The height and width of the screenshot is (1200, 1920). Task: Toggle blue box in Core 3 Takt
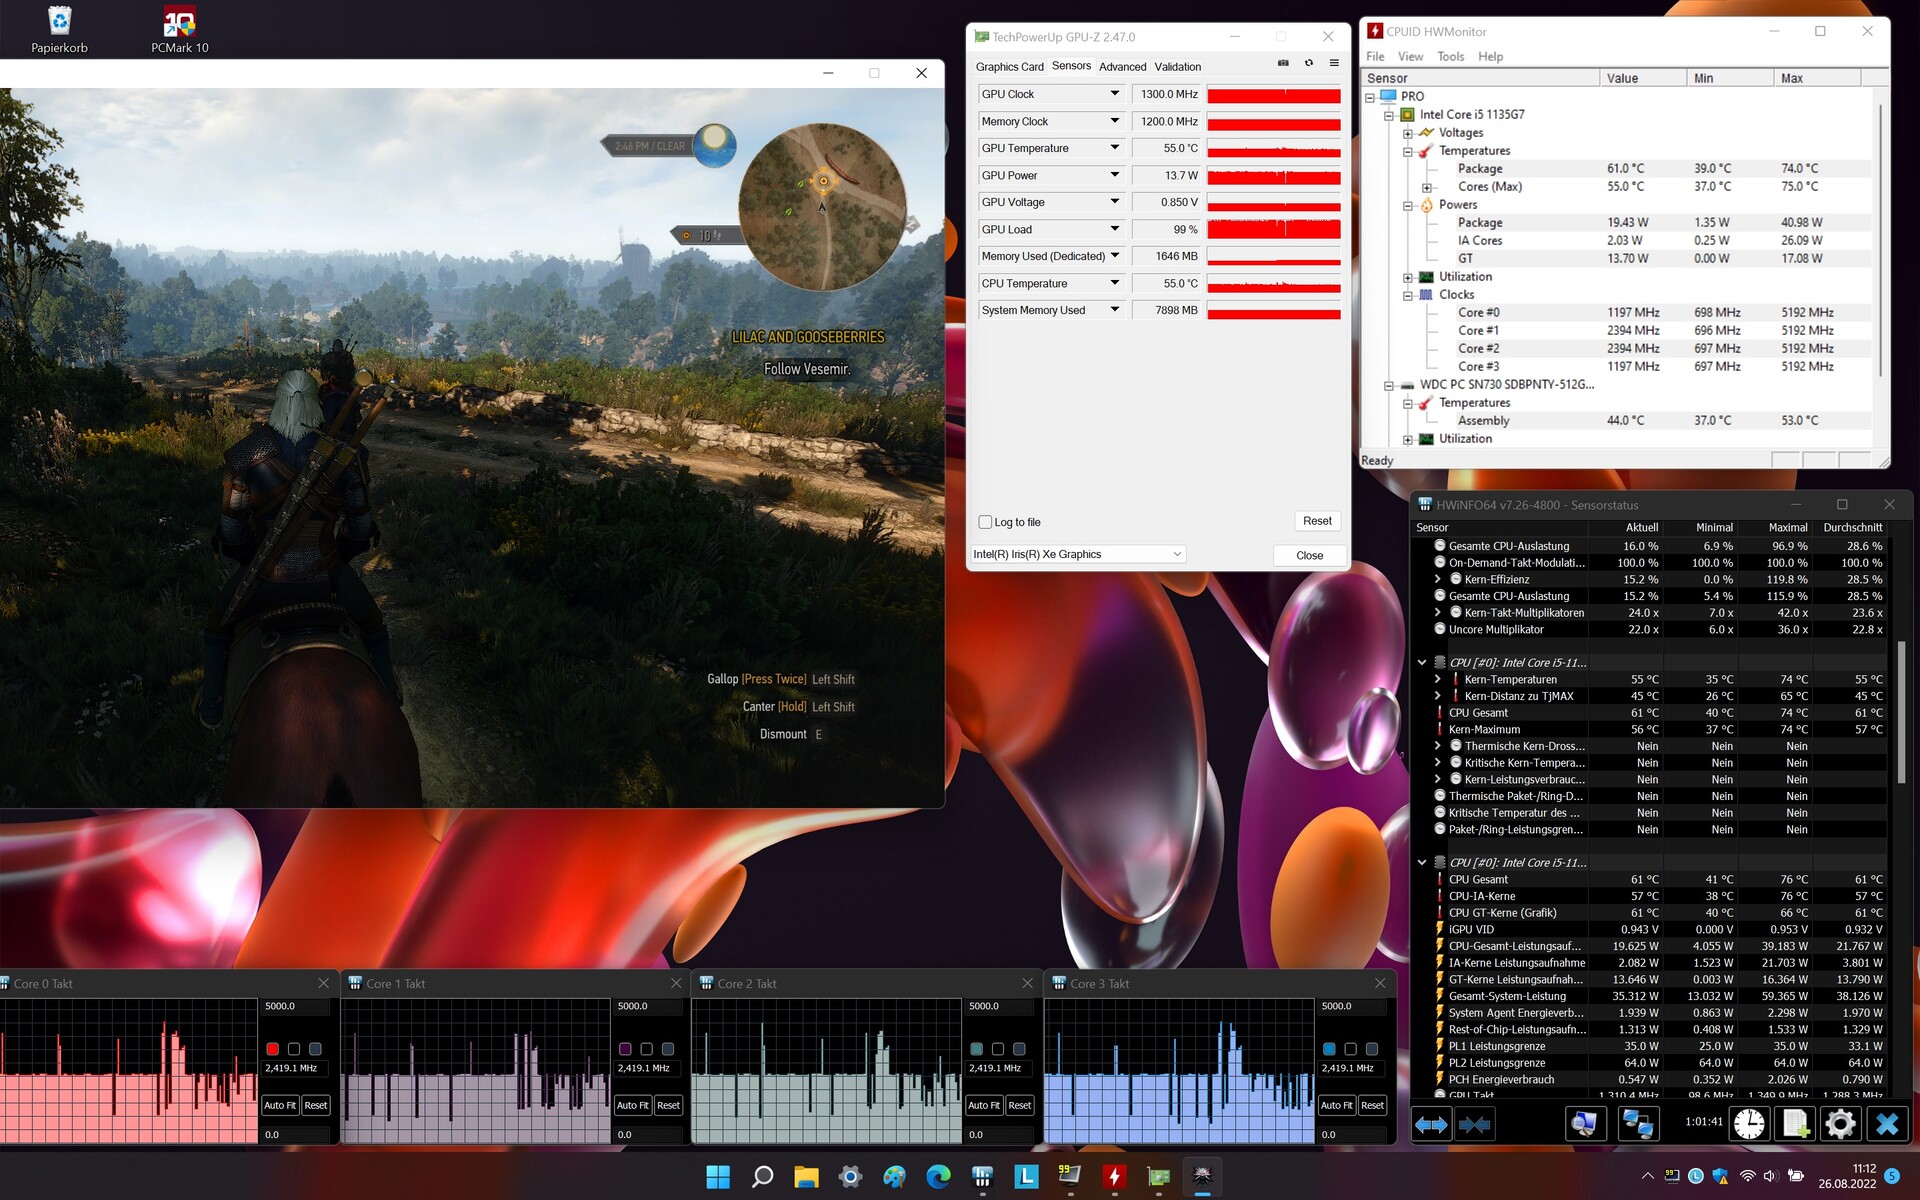click(1329, 1049)
